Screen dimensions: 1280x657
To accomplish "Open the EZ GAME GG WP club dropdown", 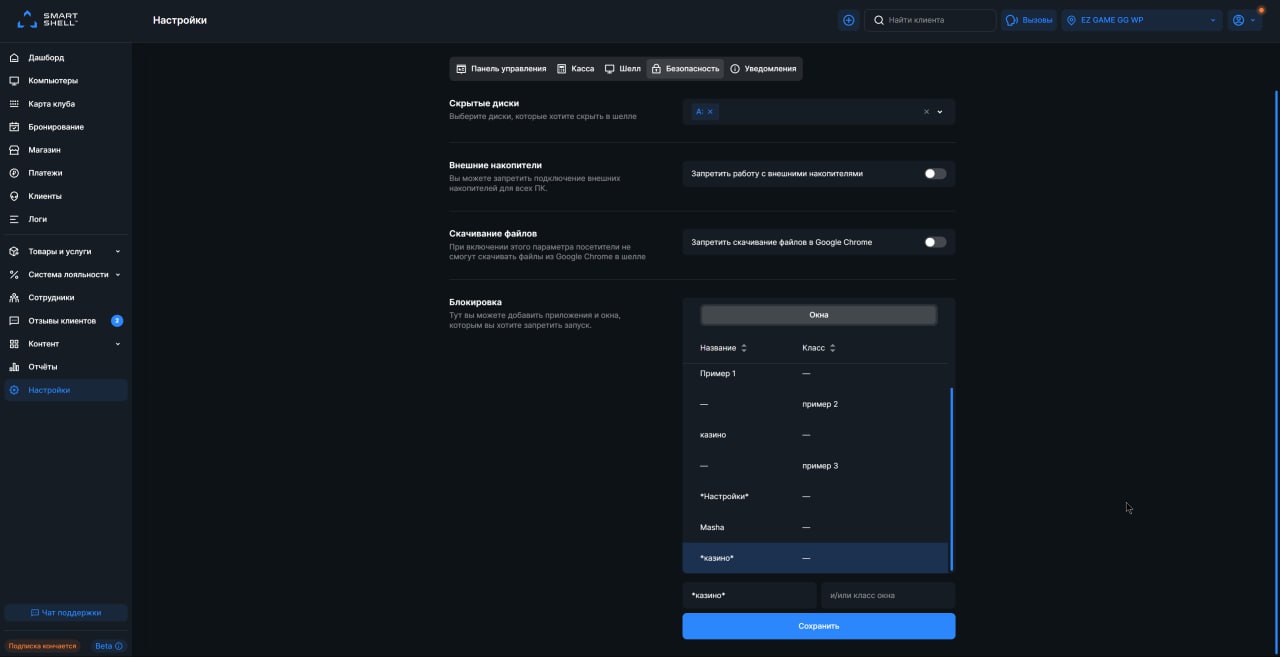I will [1142, 20].
